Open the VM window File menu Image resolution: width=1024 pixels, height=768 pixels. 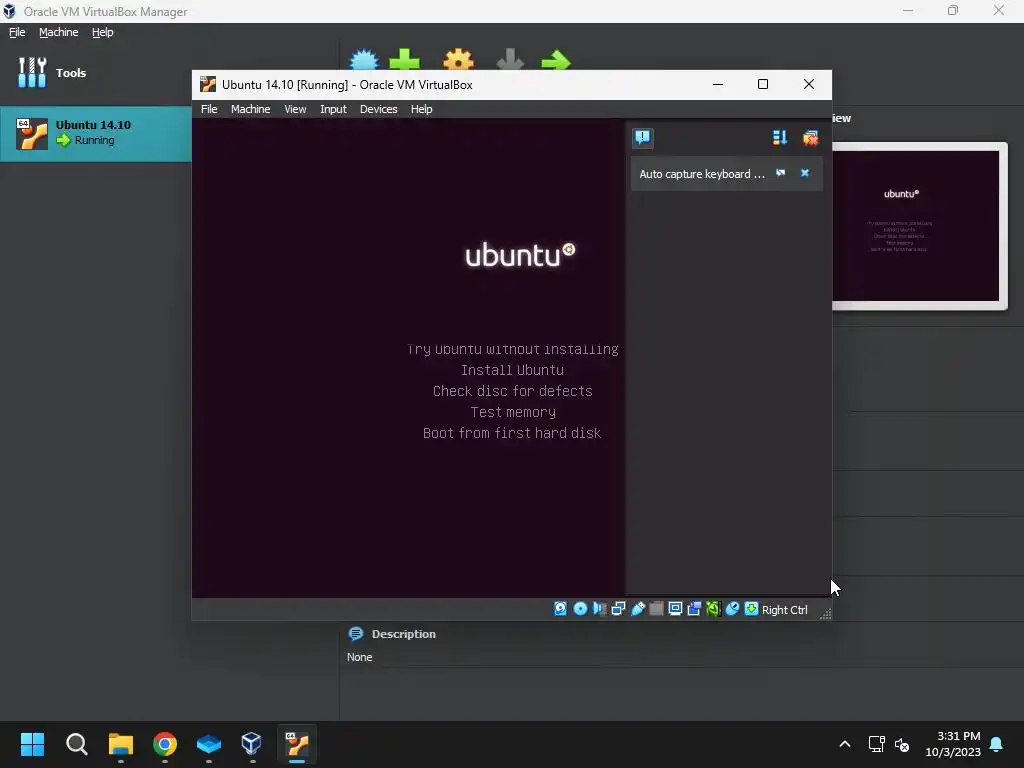click(x=209, y=109)
